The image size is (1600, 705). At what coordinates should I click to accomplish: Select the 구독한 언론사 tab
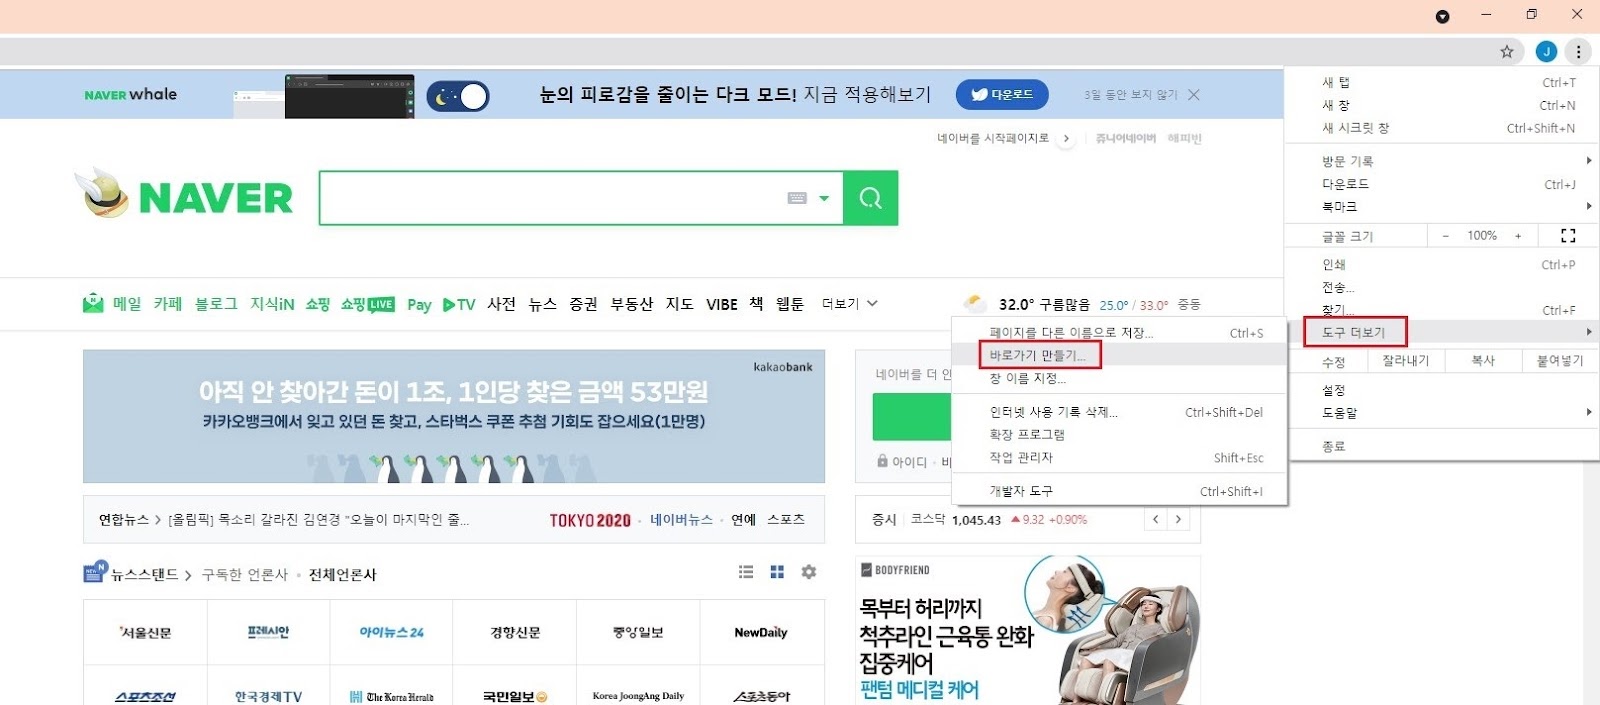245,575
